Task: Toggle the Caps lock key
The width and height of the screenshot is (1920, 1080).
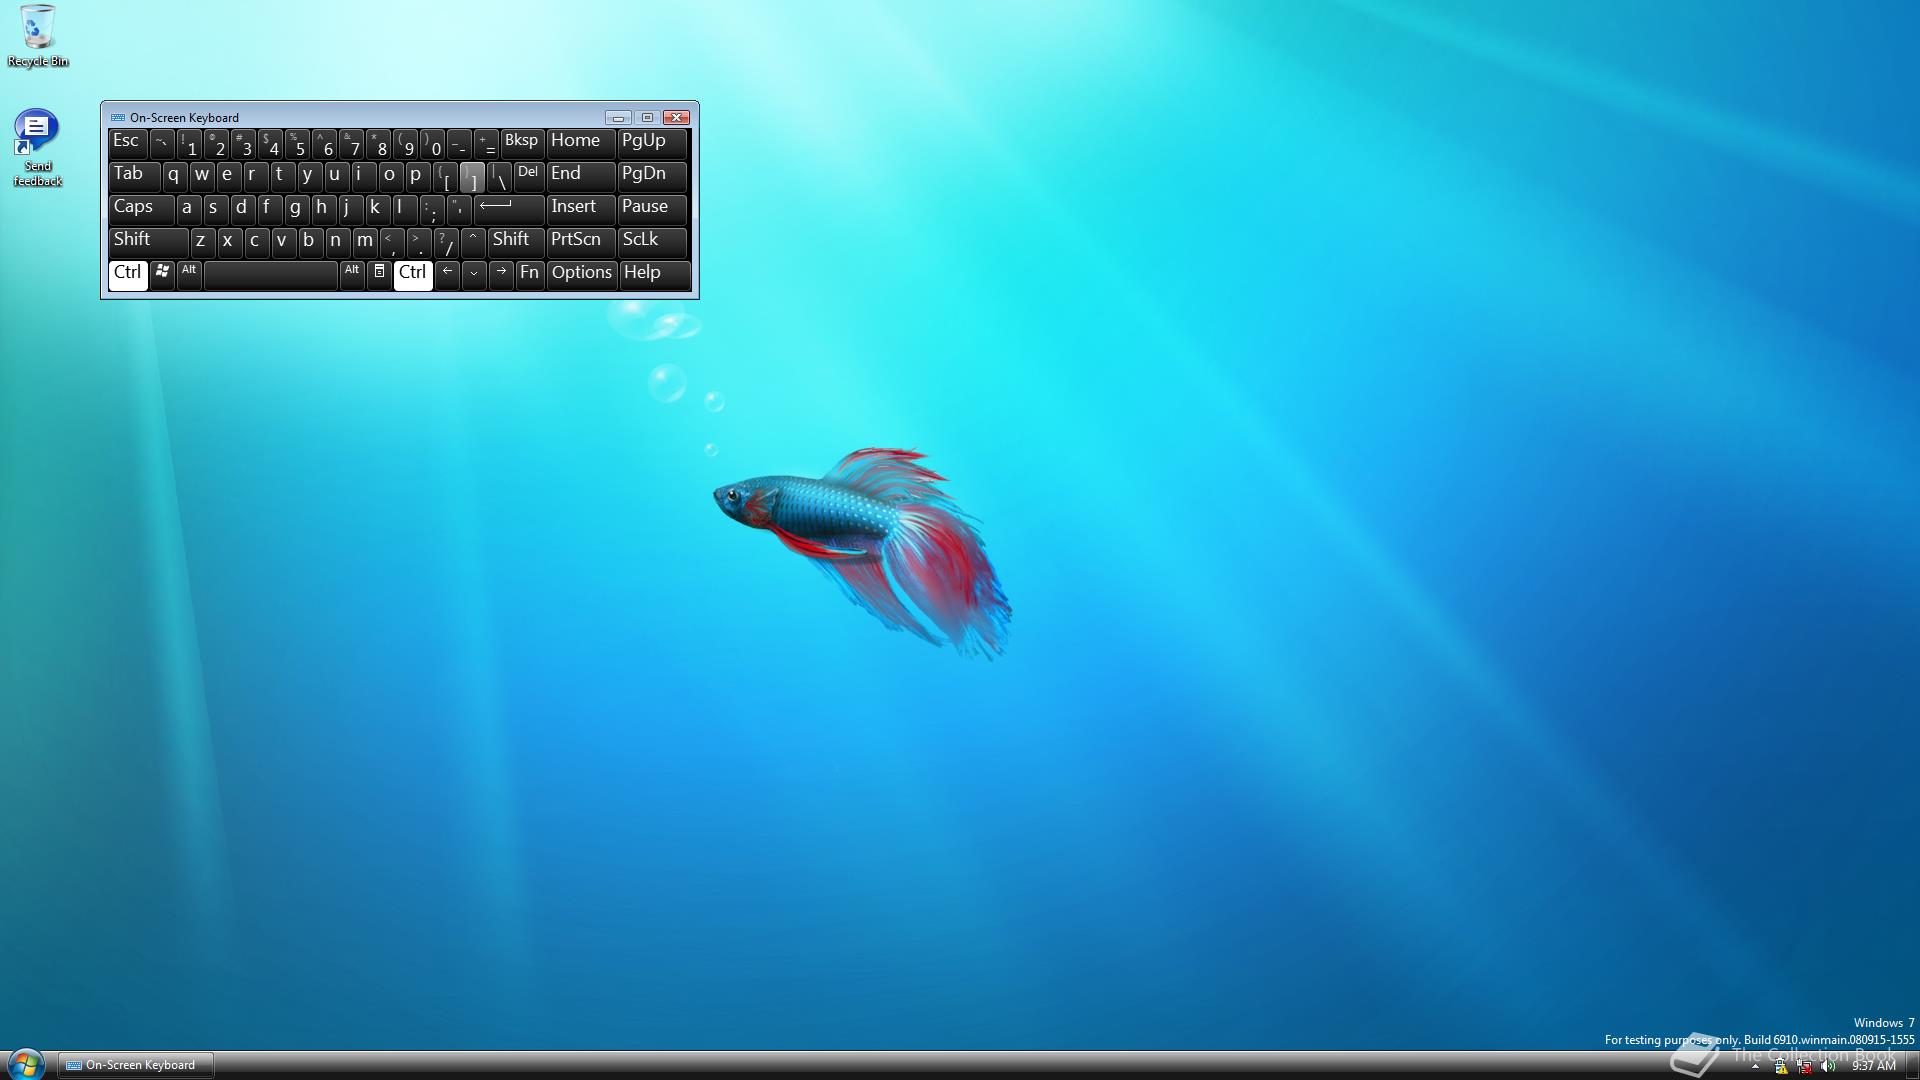Action: point(140,208)
